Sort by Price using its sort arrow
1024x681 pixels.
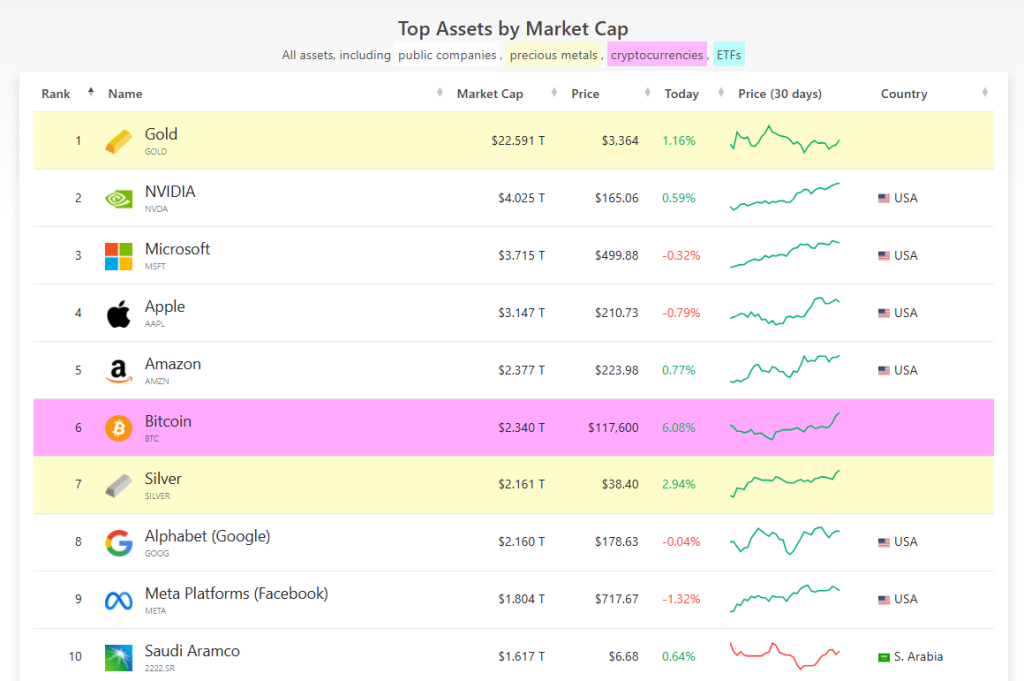(647, 92)
